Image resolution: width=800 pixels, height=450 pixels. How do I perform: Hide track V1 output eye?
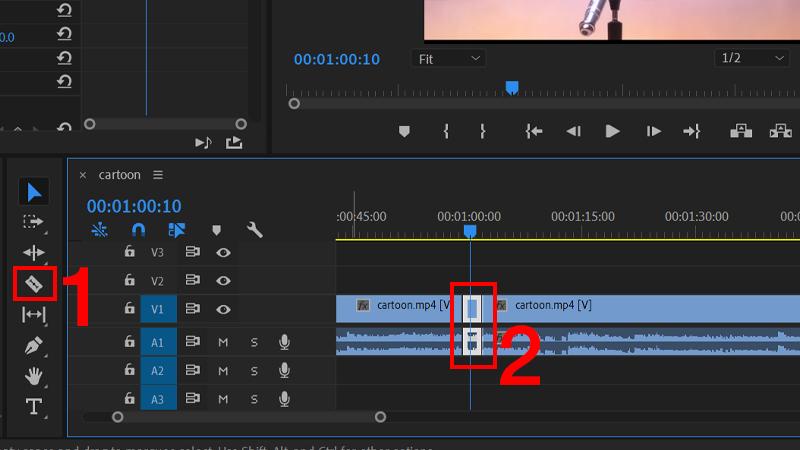pyautogui.click(x=223, y=309)
